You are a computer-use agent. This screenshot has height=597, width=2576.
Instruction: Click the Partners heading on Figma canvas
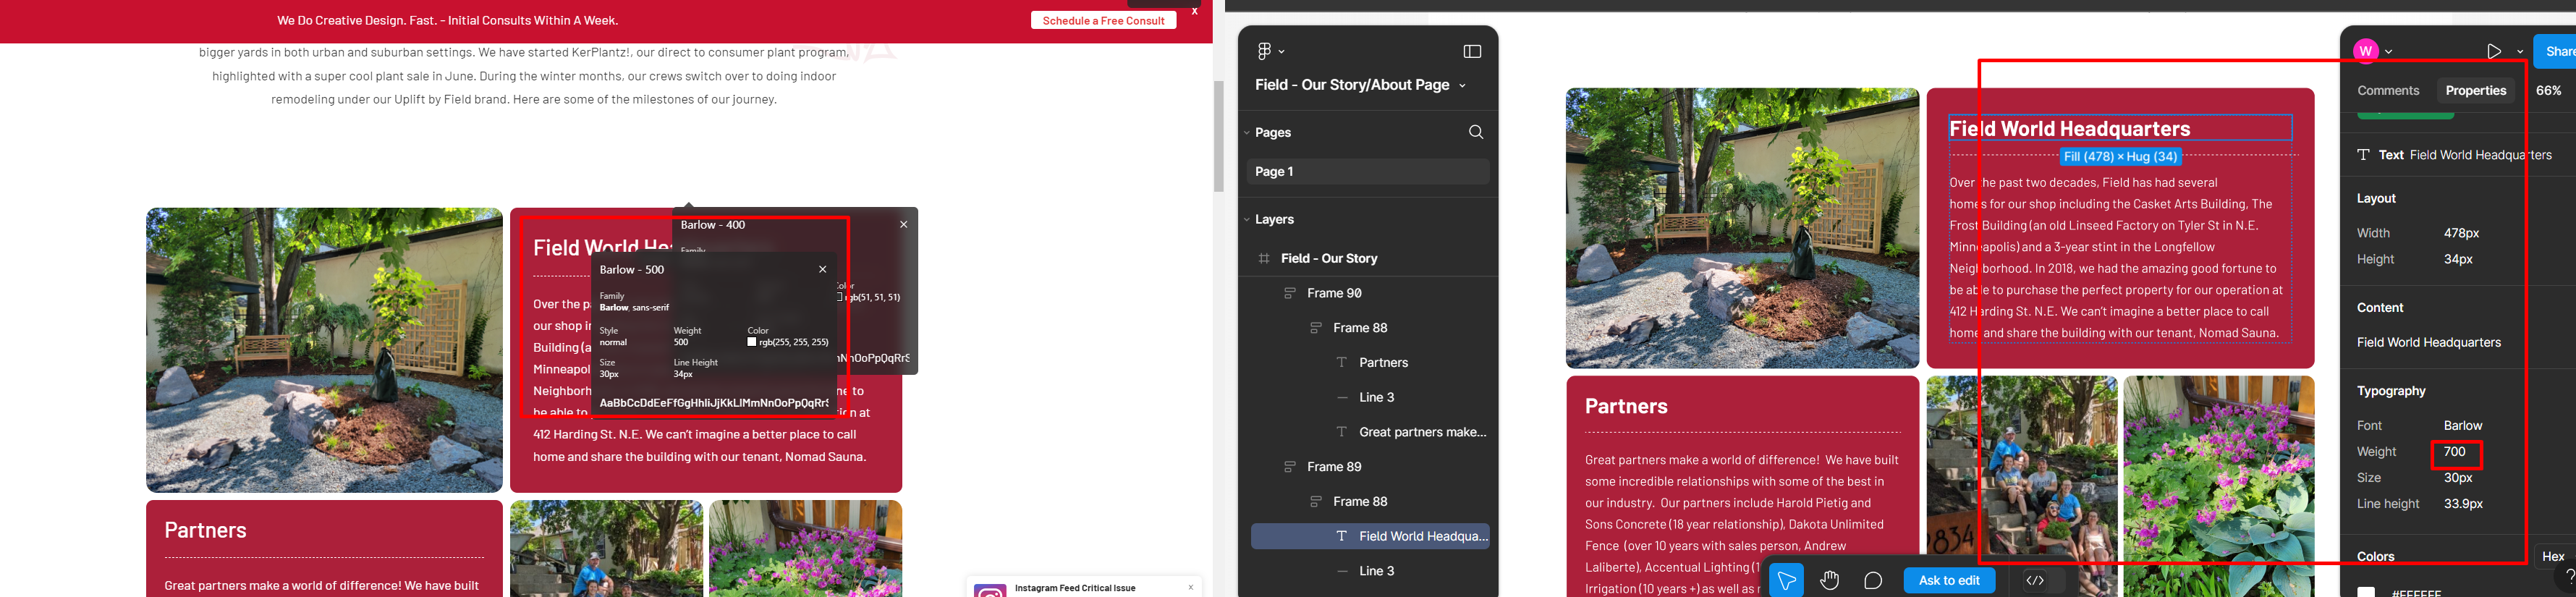[x=1626, y=406]
